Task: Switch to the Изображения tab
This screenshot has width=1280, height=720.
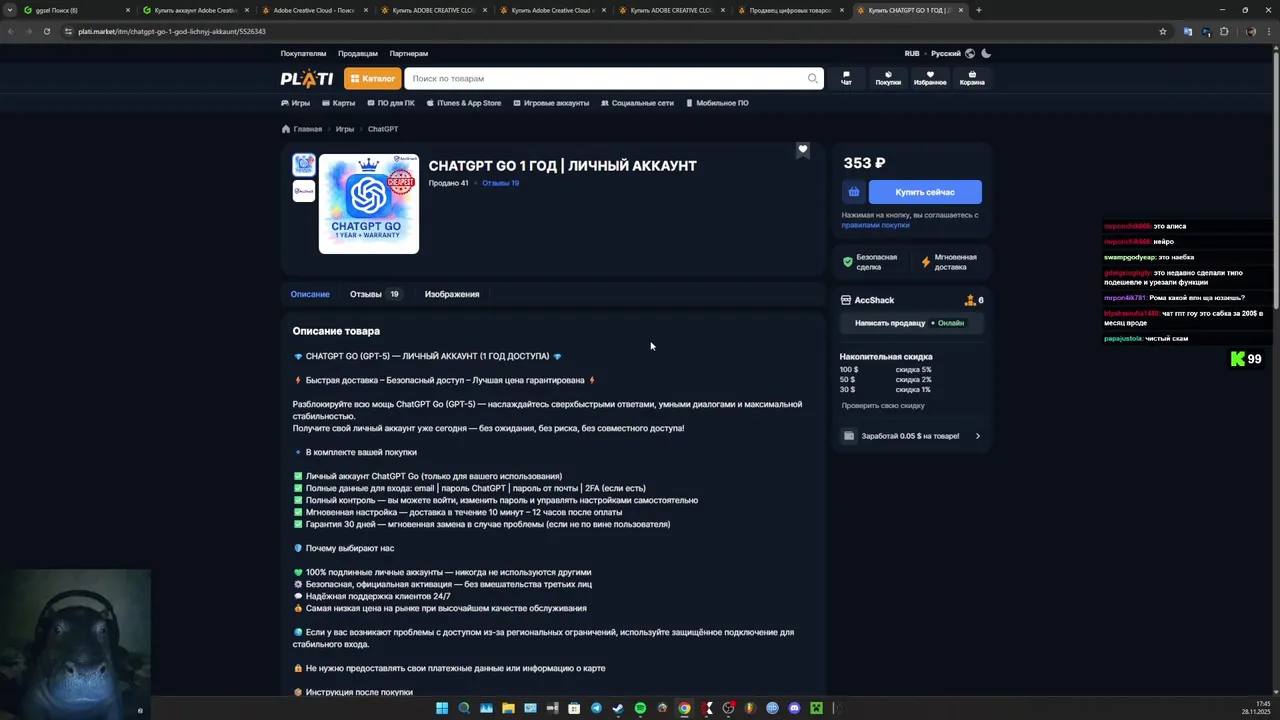Action: click(452, 294)
